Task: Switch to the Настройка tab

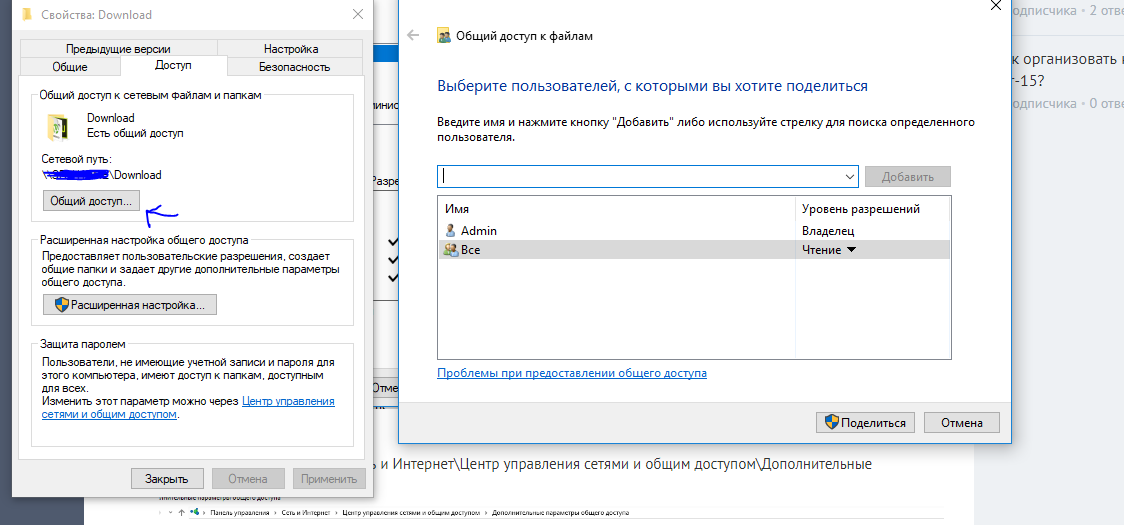Action: click(290, 49)
